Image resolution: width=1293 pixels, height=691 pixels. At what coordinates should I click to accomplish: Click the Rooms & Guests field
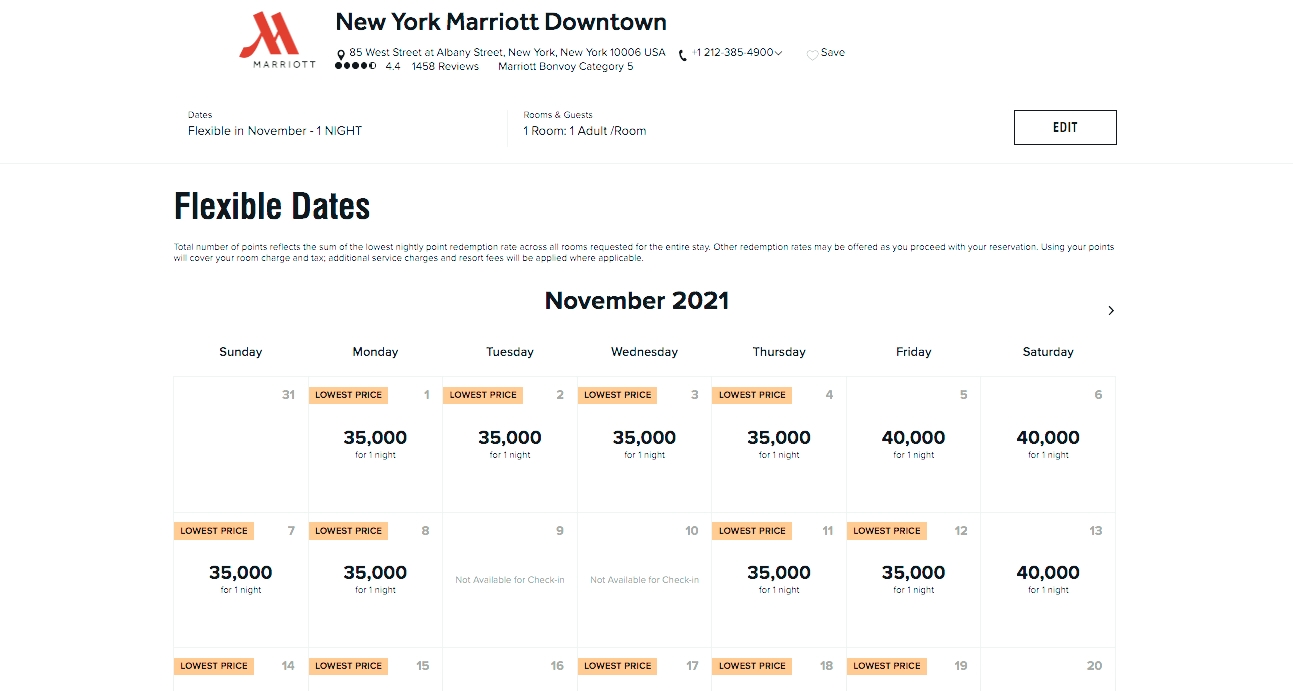tap(584, 125)
